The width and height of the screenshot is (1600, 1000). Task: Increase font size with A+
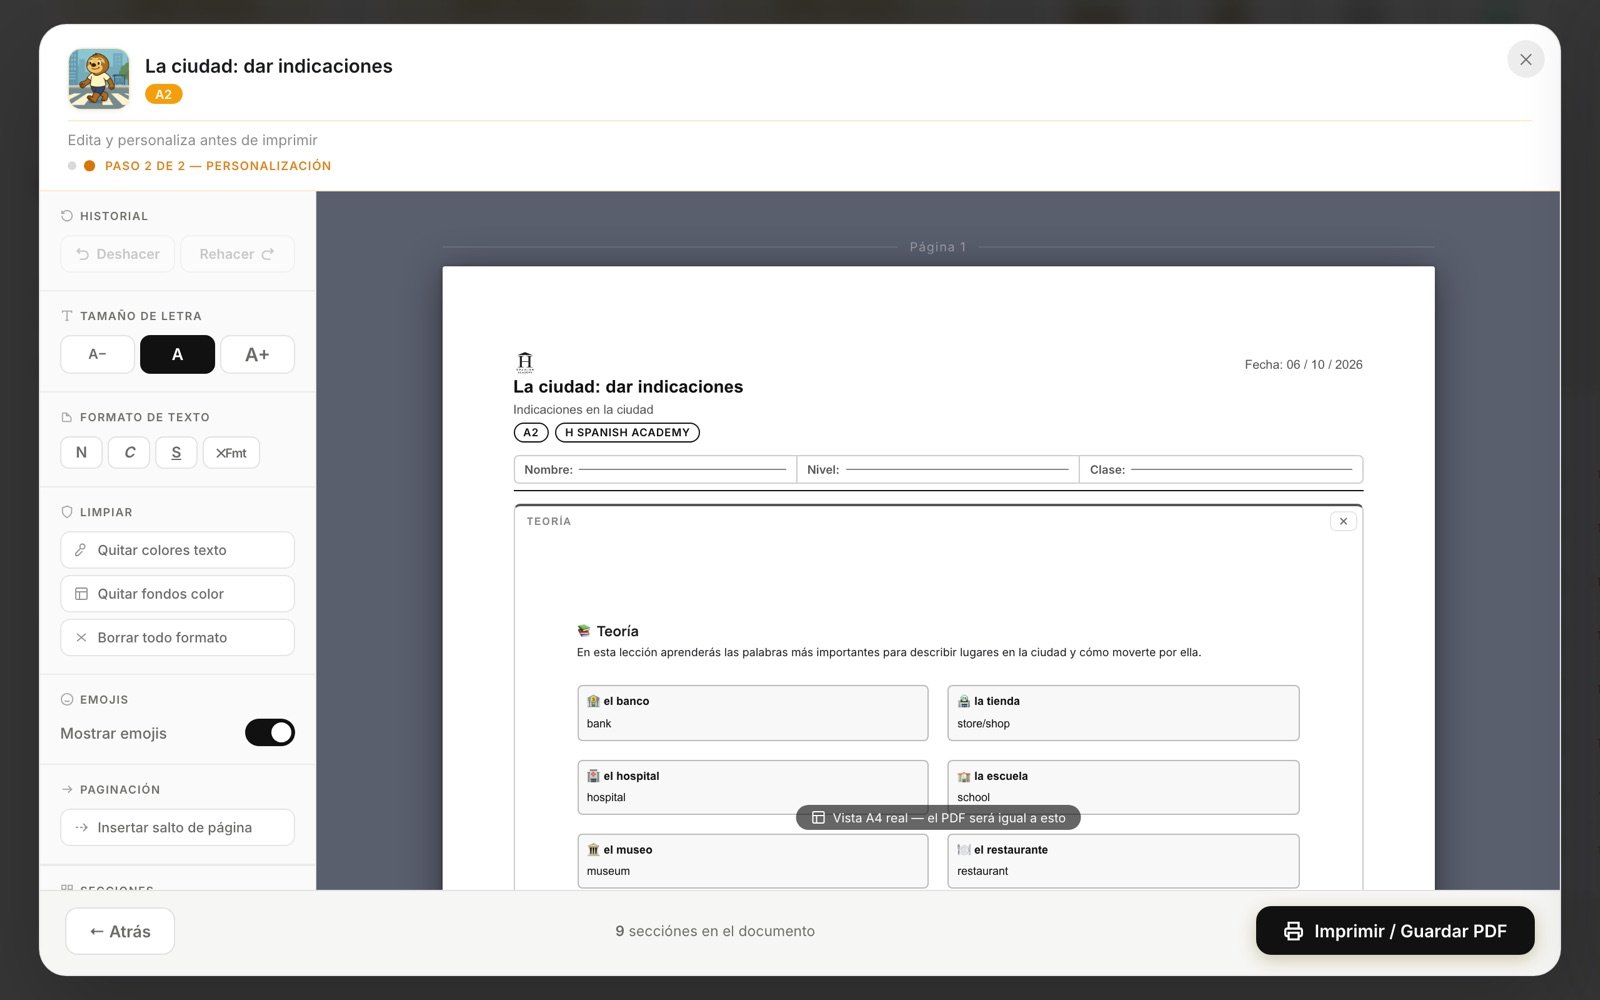257,354
